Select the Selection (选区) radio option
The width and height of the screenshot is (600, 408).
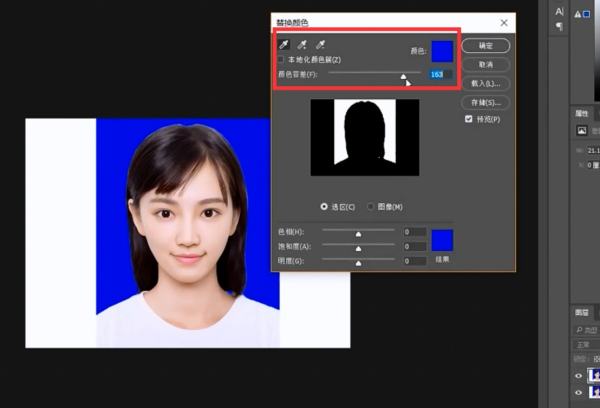[x=323, y=206]
